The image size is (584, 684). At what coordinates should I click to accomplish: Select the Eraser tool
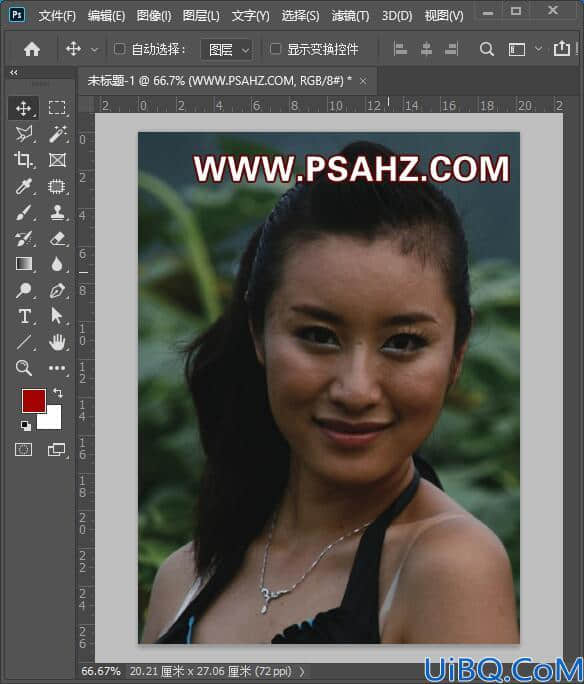pos(57,238)
